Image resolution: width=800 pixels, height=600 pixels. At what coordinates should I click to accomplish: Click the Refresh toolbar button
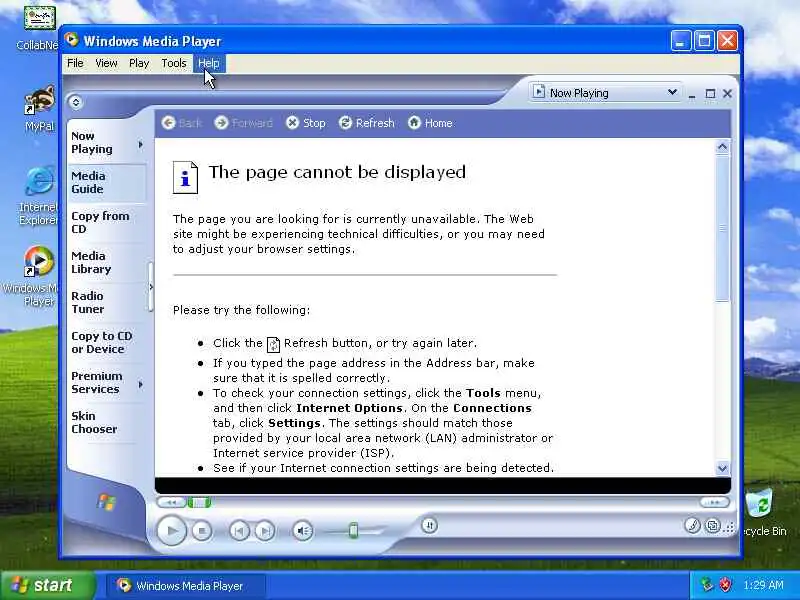[367, 123]
